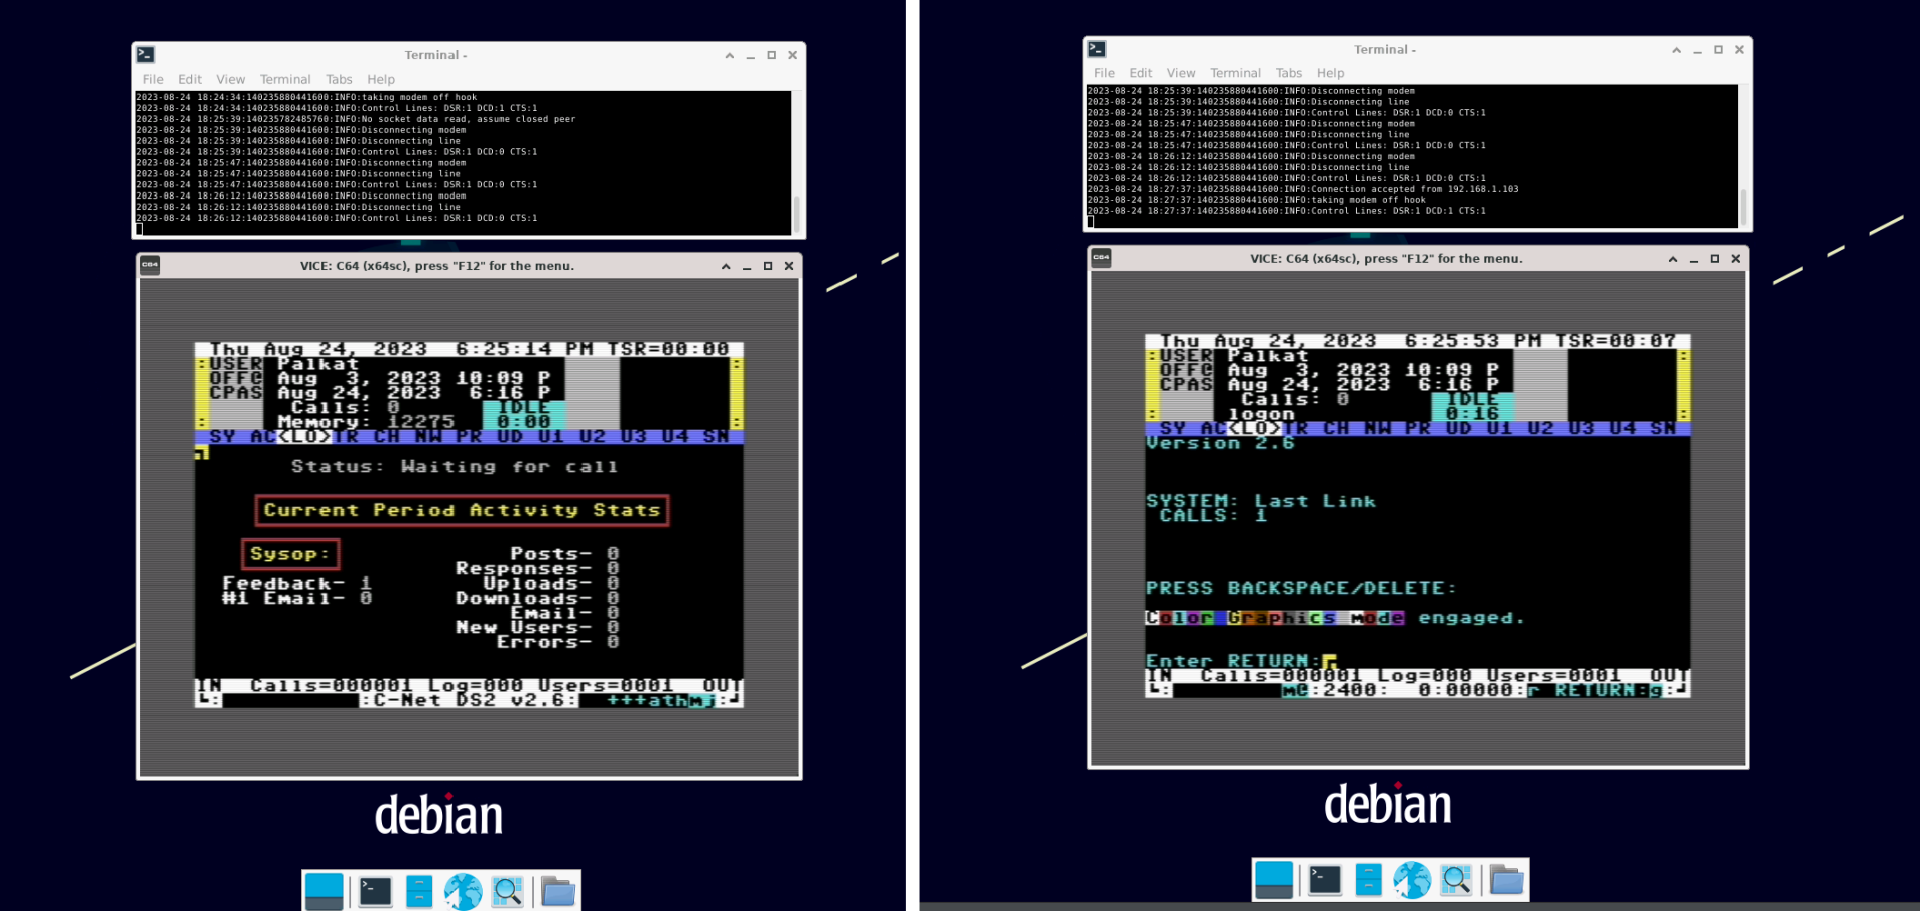
Task: Click the terminal icon in the 'No socket data read' Terminal titlebar
Action: 146,55
